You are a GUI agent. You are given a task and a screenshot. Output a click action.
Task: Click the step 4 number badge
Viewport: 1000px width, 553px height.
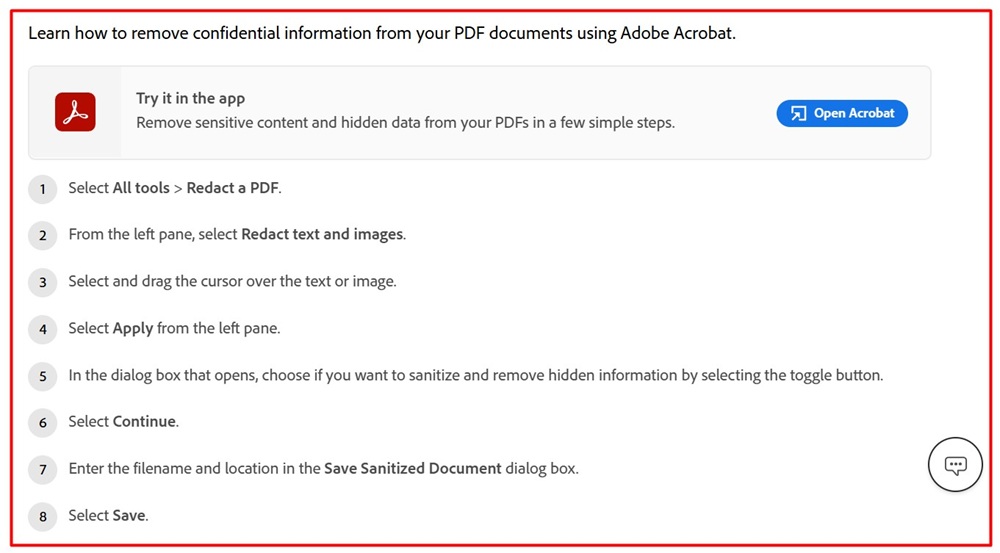pos(42,329)
